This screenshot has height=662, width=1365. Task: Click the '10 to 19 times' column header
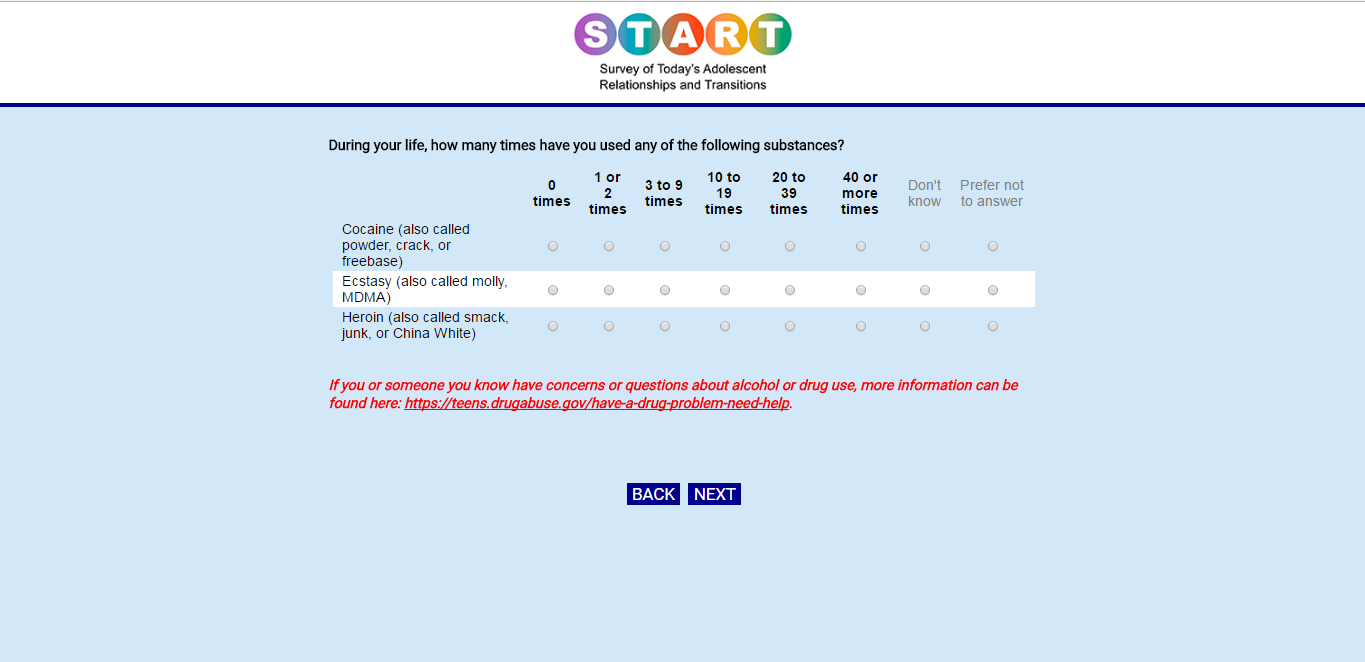pos(724,193)
